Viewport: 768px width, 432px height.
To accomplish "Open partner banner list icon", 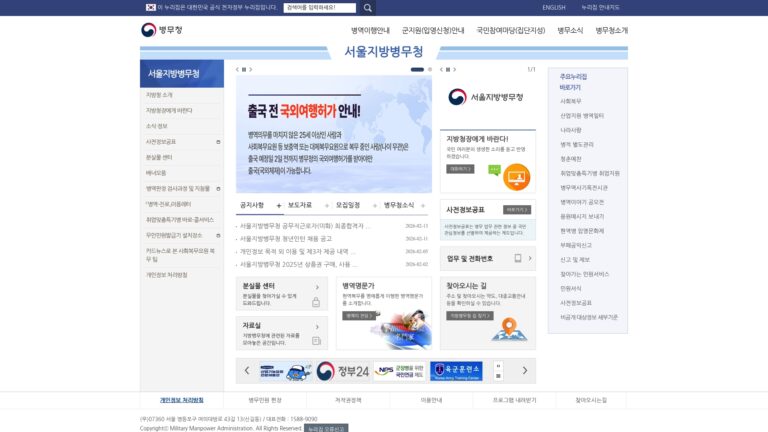I will pyautogui.click(x=499, y=376).
